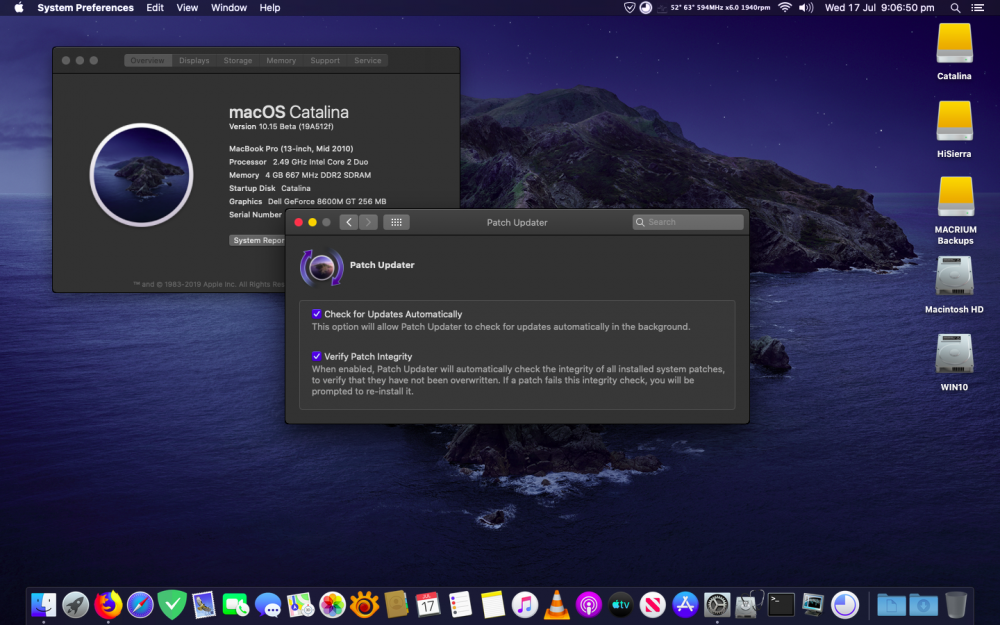Click the Patch Updater pane icon
The height and width of the screenshot is (625, 1000).
pyautogui.click(x=321, y=267)
